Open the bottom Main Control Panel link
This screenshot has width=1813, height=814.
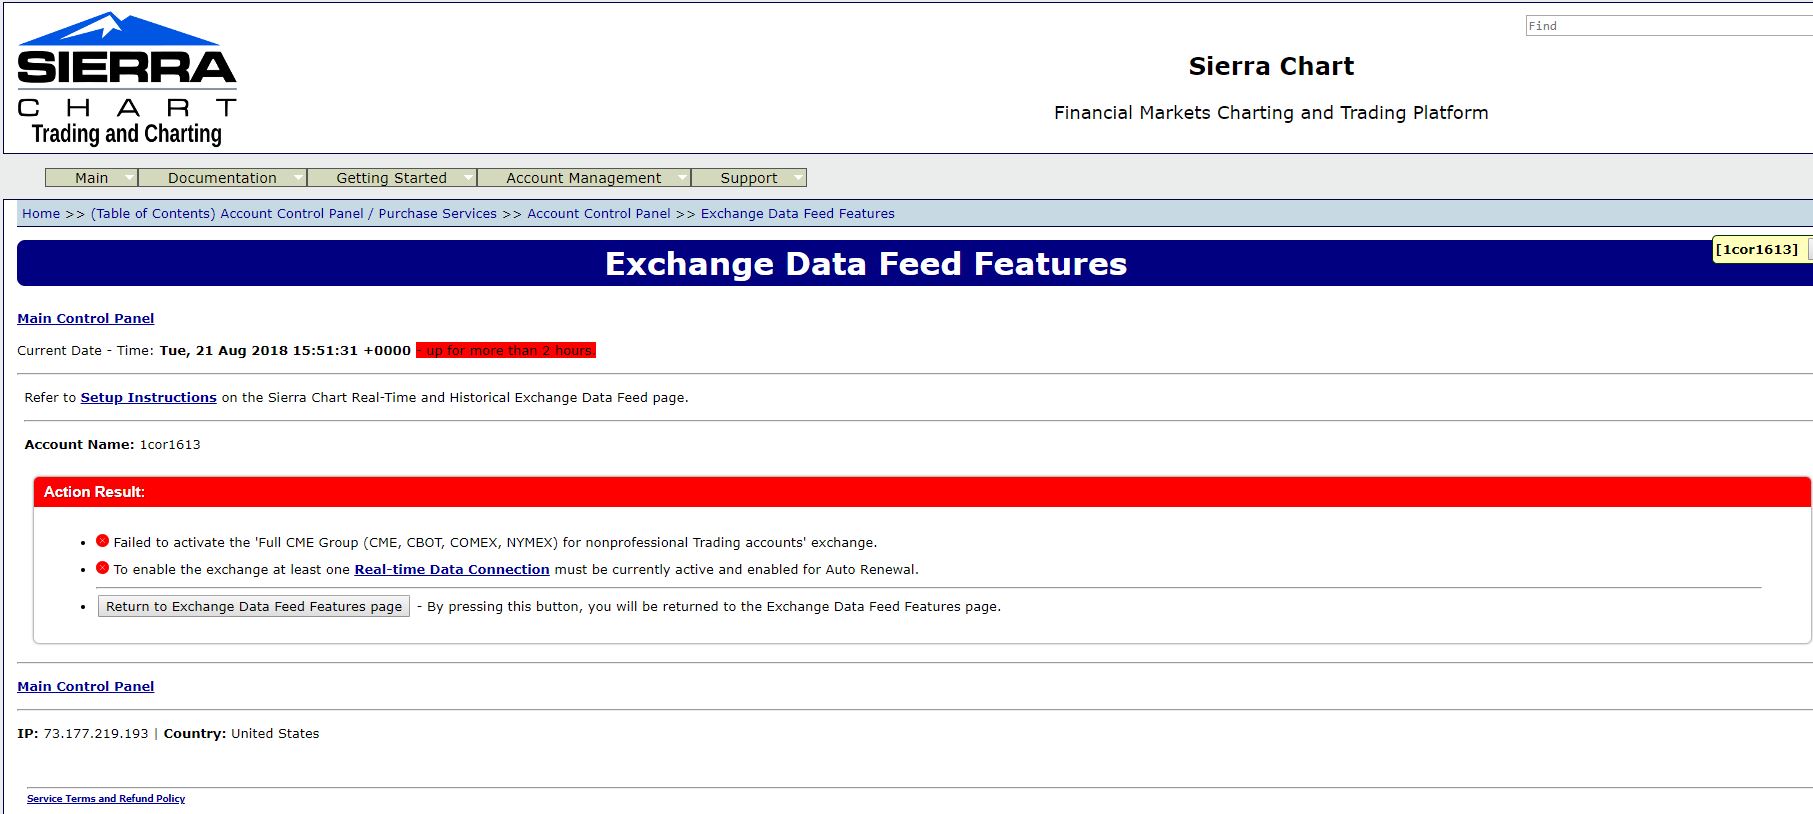click(x=86, y=687)
